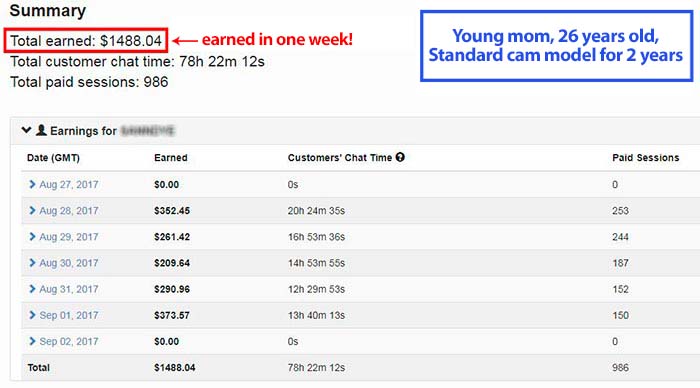Open the Aug 28, 2017 date link
This screenshot has width=700, height=388.
click(x=69, y=211)
